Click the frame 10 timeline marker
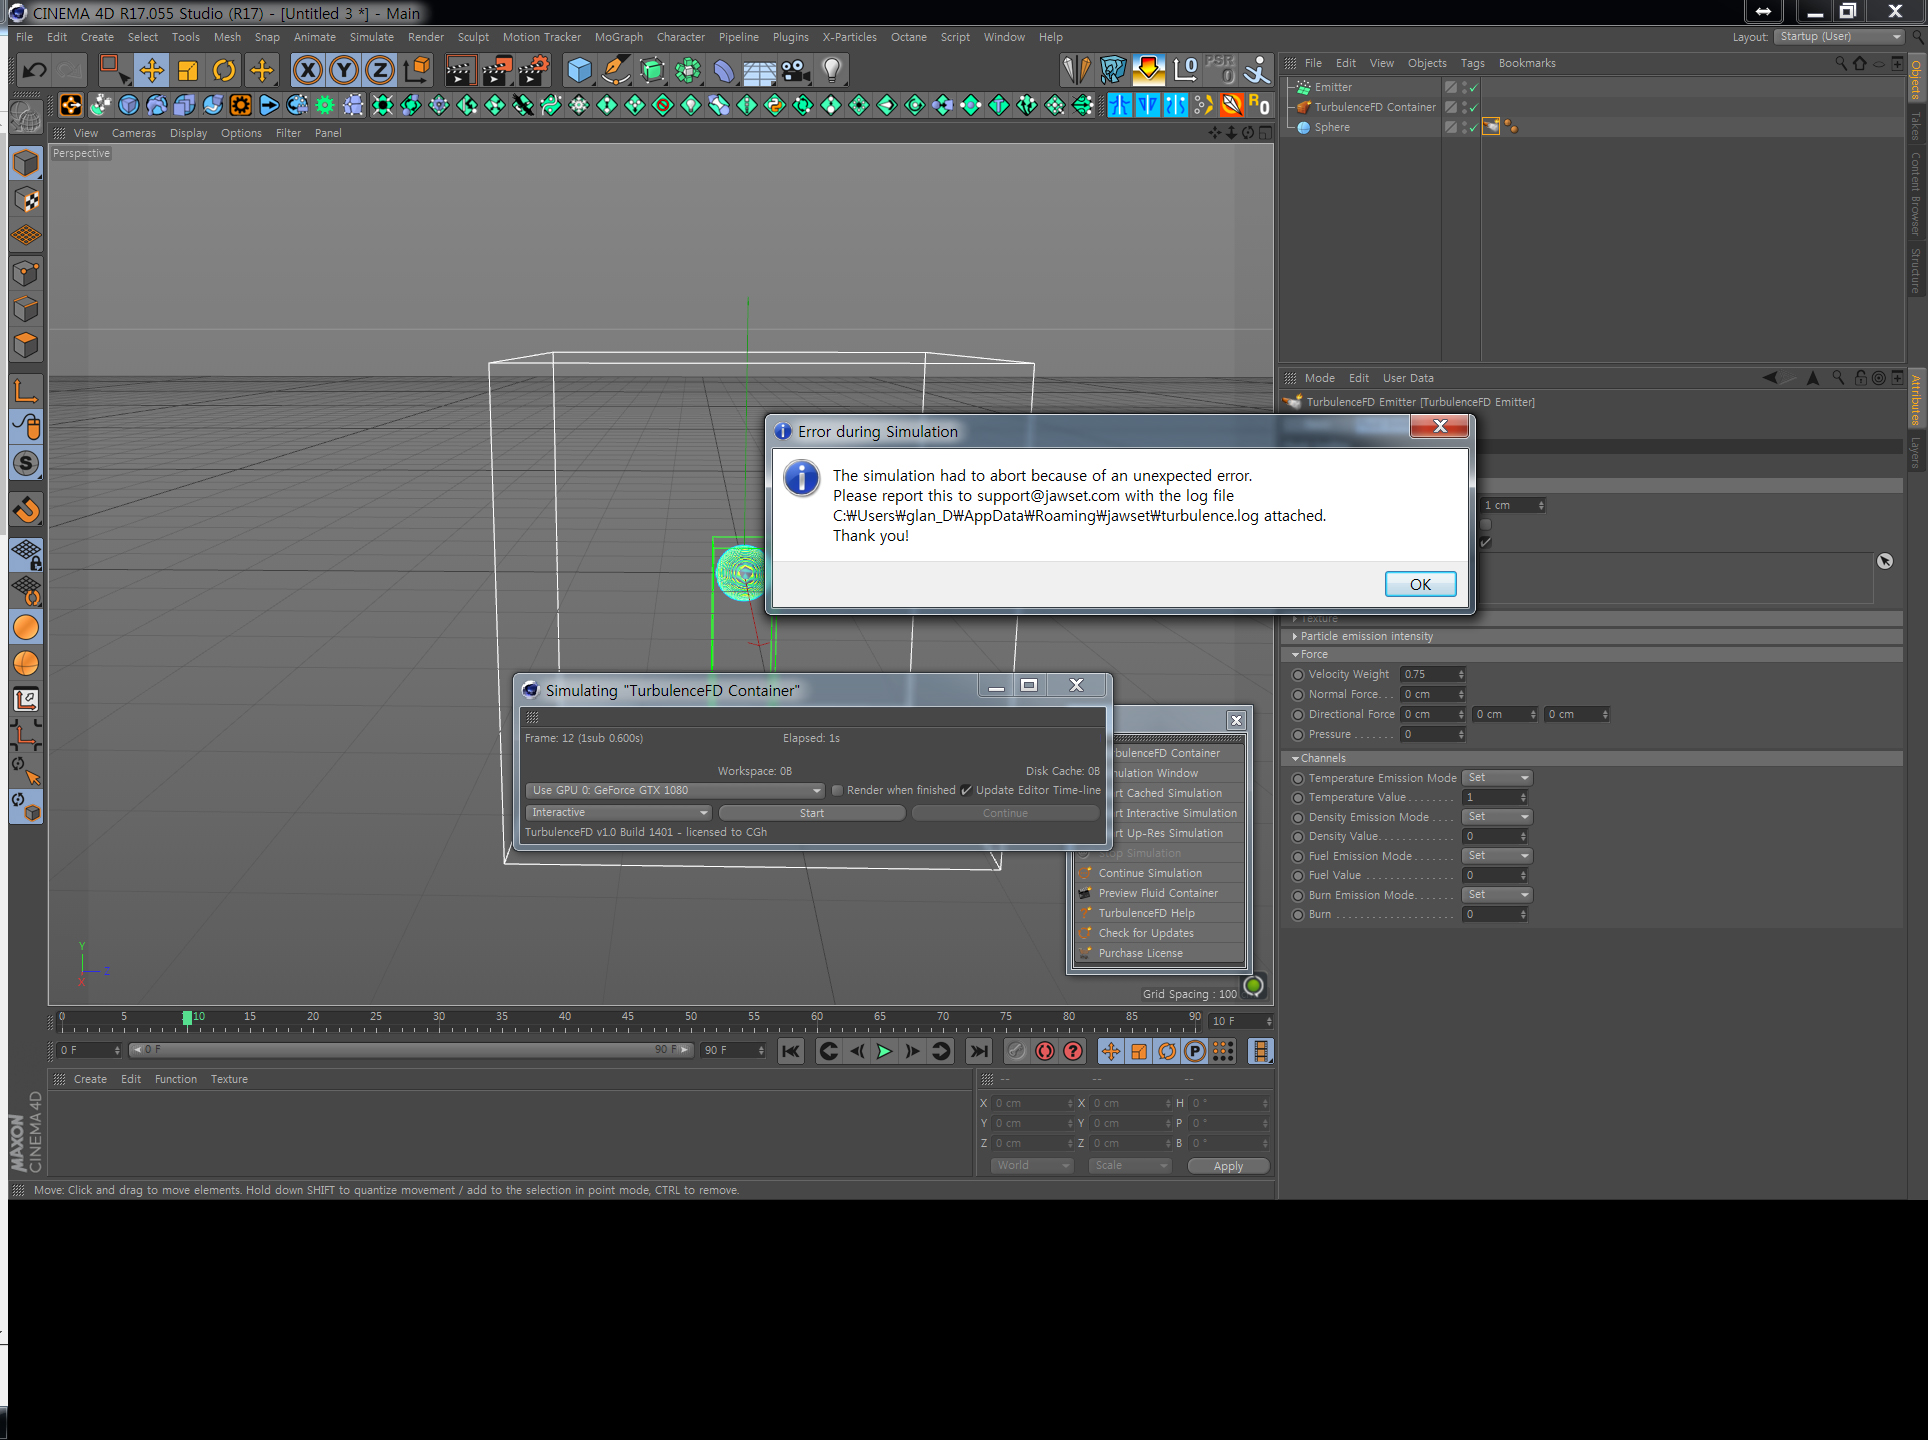 (187, 1017)
